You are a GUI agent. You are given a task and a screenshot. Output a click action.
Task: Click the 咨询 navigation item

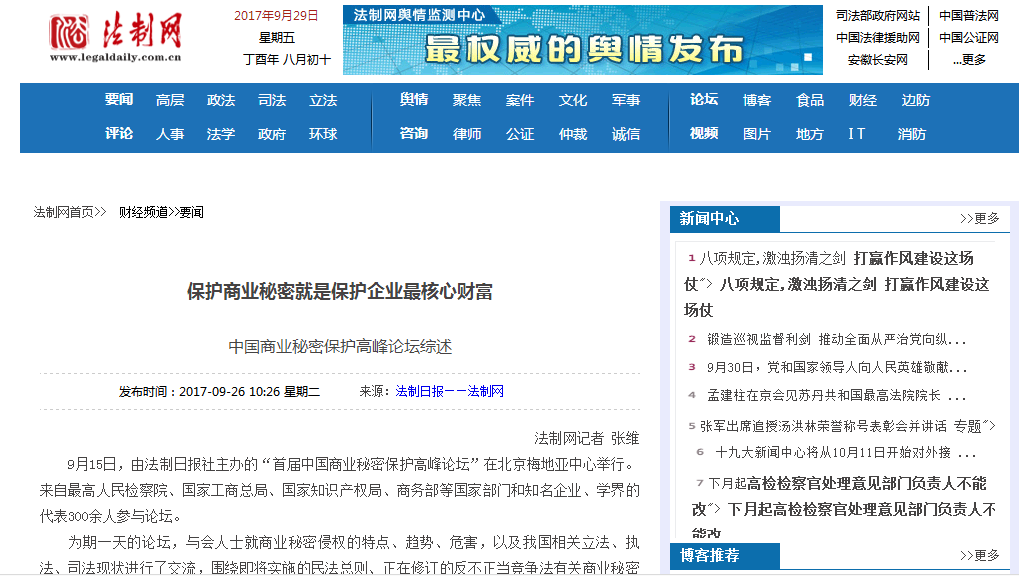414,133
